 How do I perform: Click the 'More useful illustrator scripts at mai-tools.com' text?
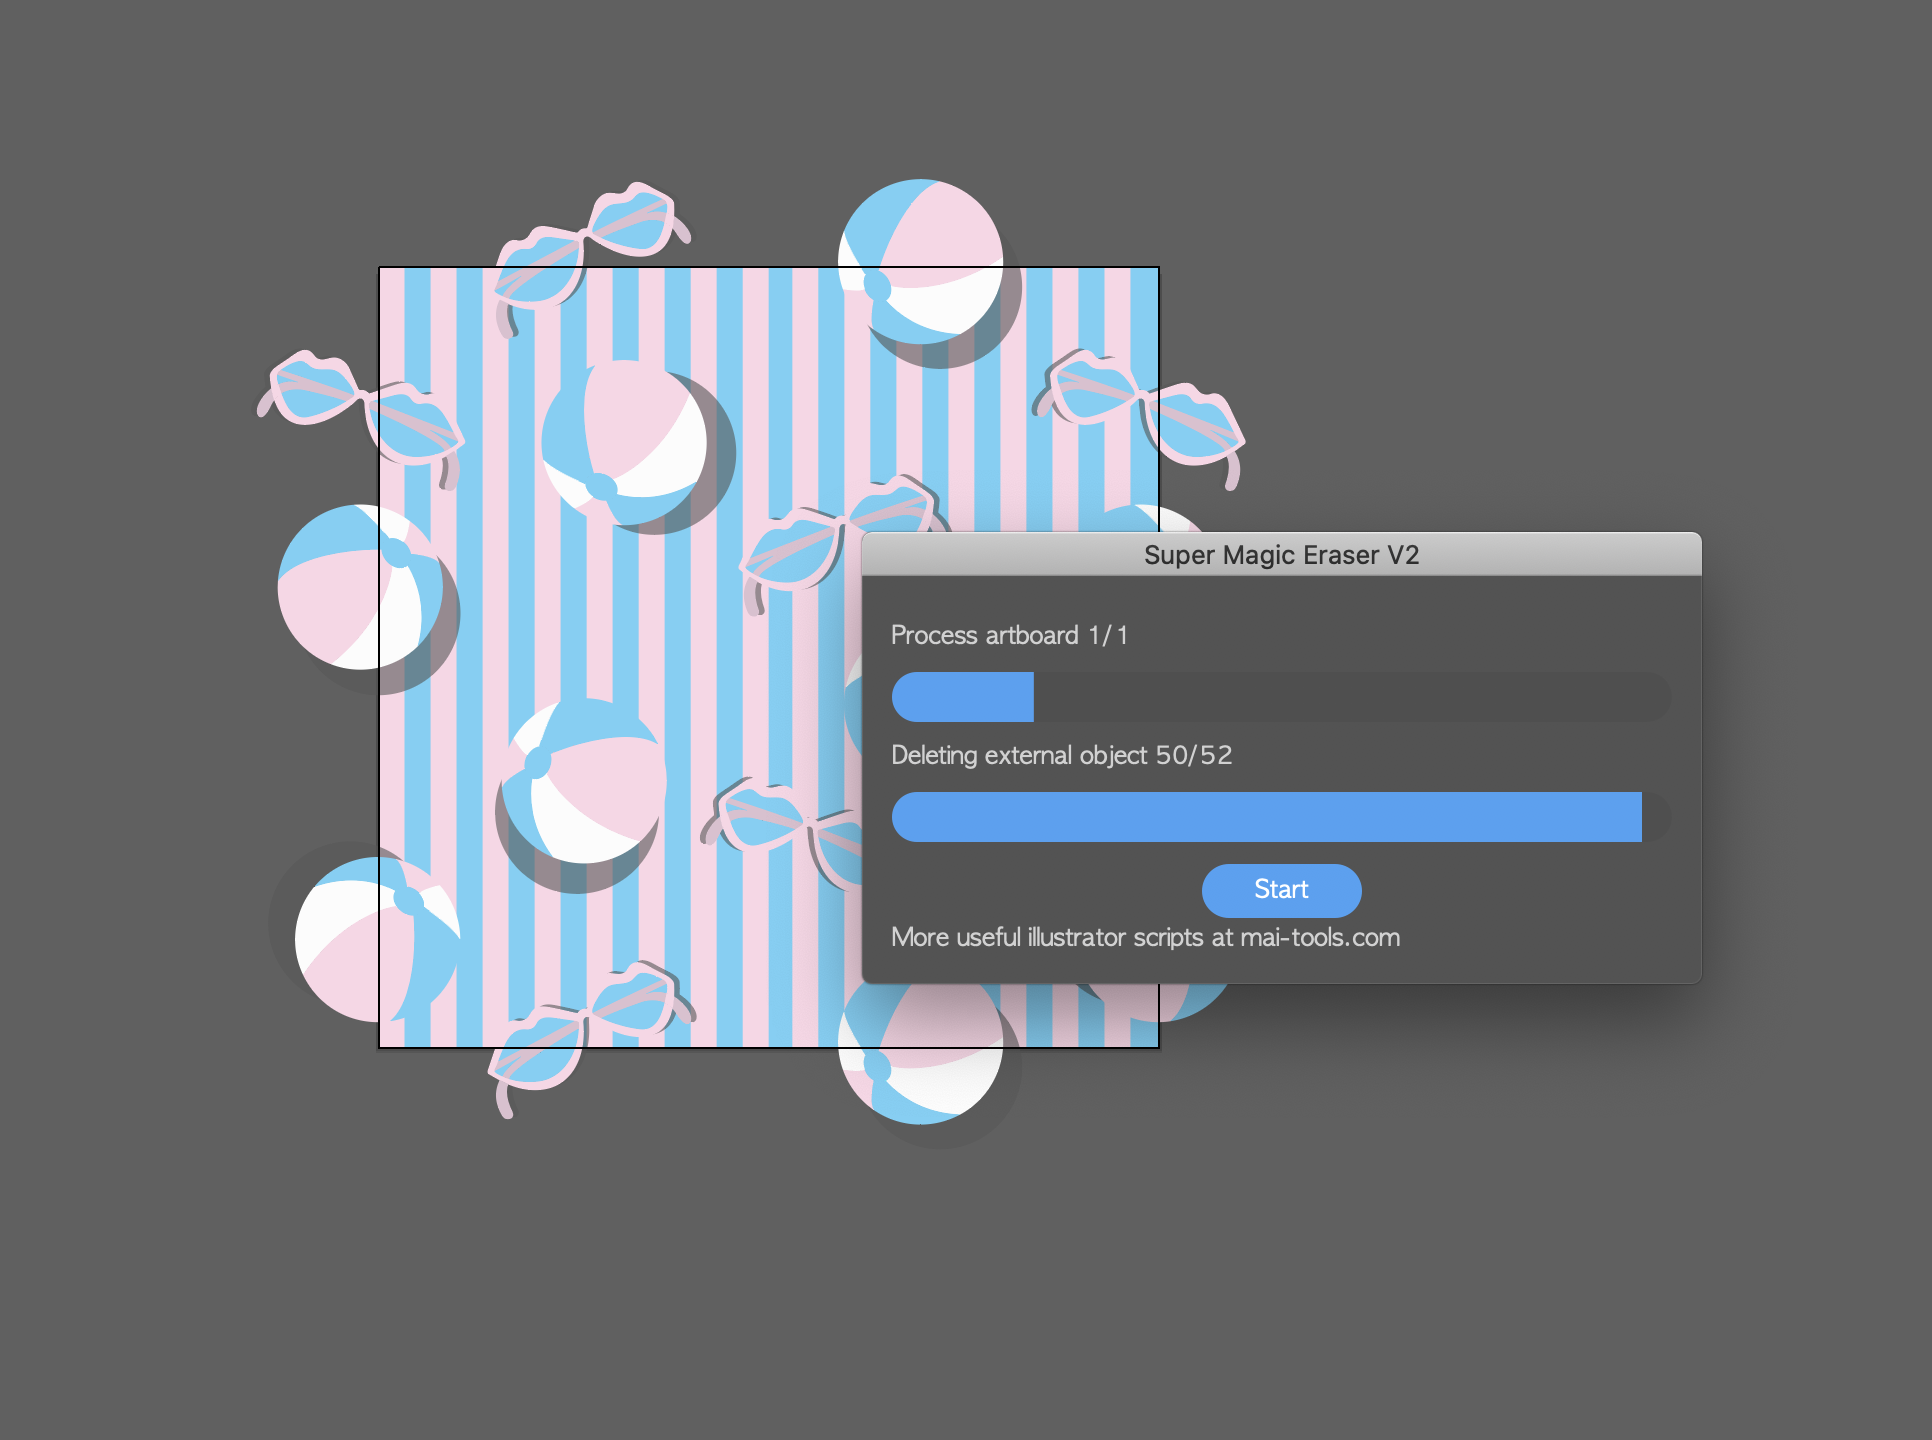(1145, 938)
